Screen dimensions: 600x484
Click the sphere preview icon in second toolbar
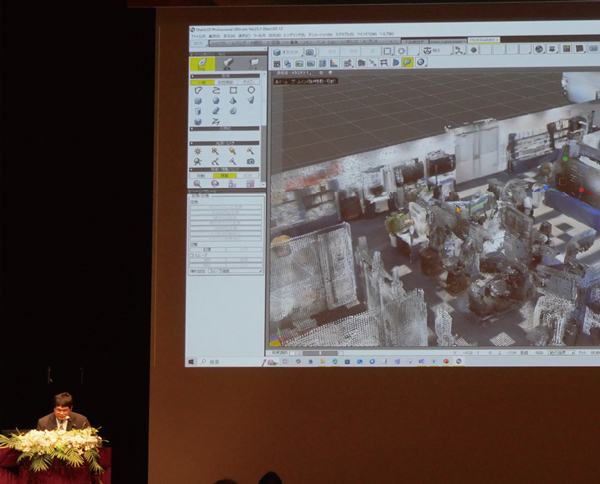[x=421, y=62]
